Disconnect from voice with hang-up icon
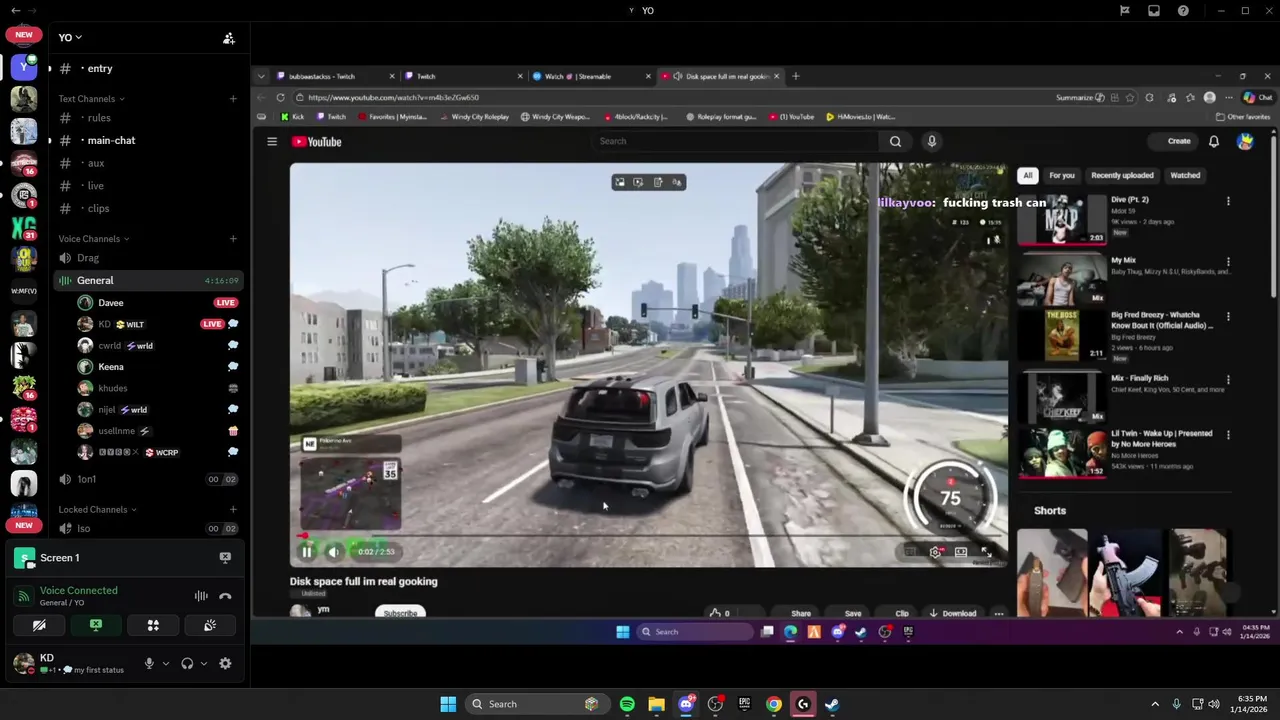The width and height of the screenshot is (1280, 720). (x=225, y=596)
